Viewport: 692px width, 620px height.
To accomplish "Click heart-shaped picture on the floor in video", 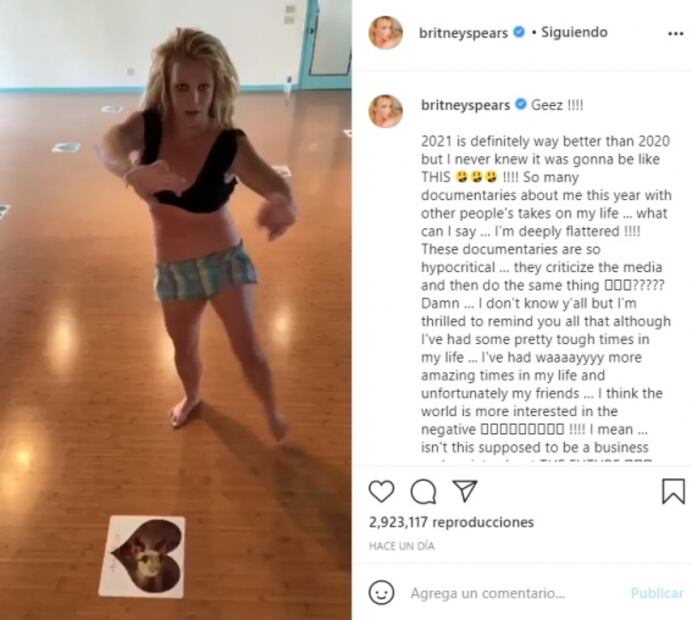I will click(143, 557).
